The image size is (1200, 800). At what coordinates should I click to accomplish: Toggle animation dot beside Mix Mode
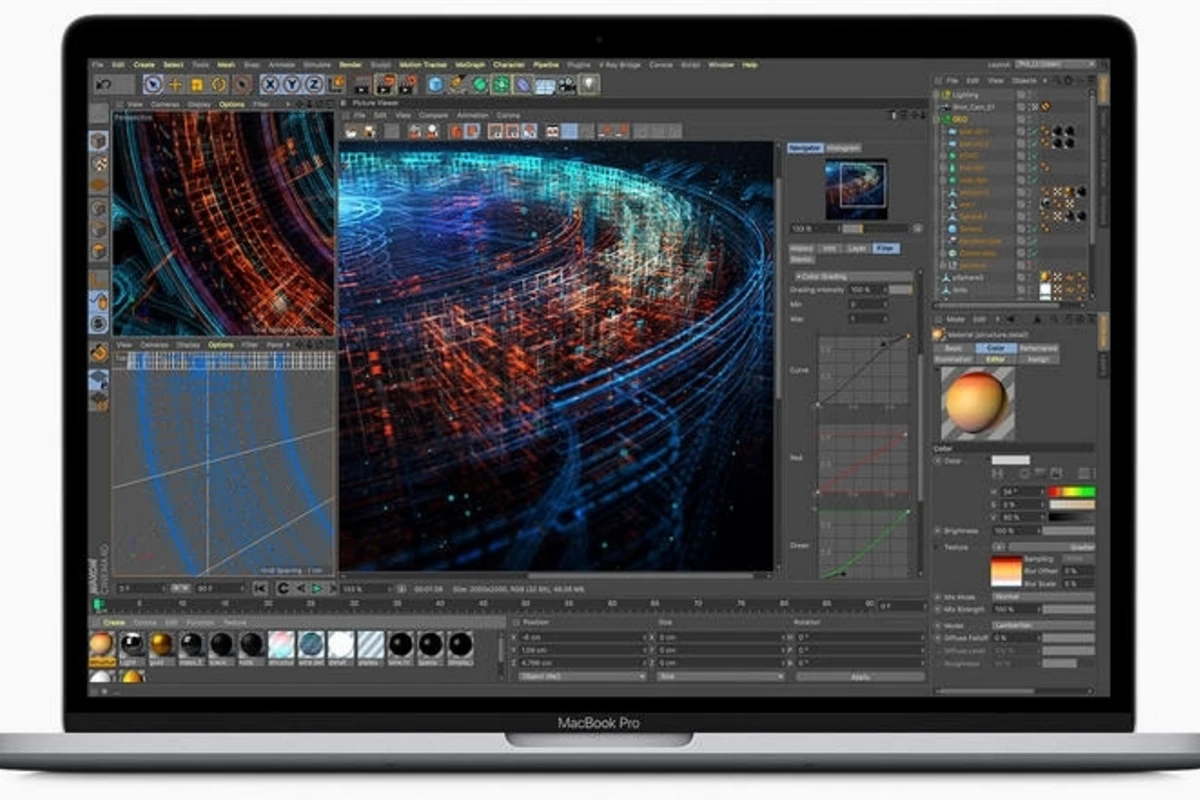[x=938, y=596]
